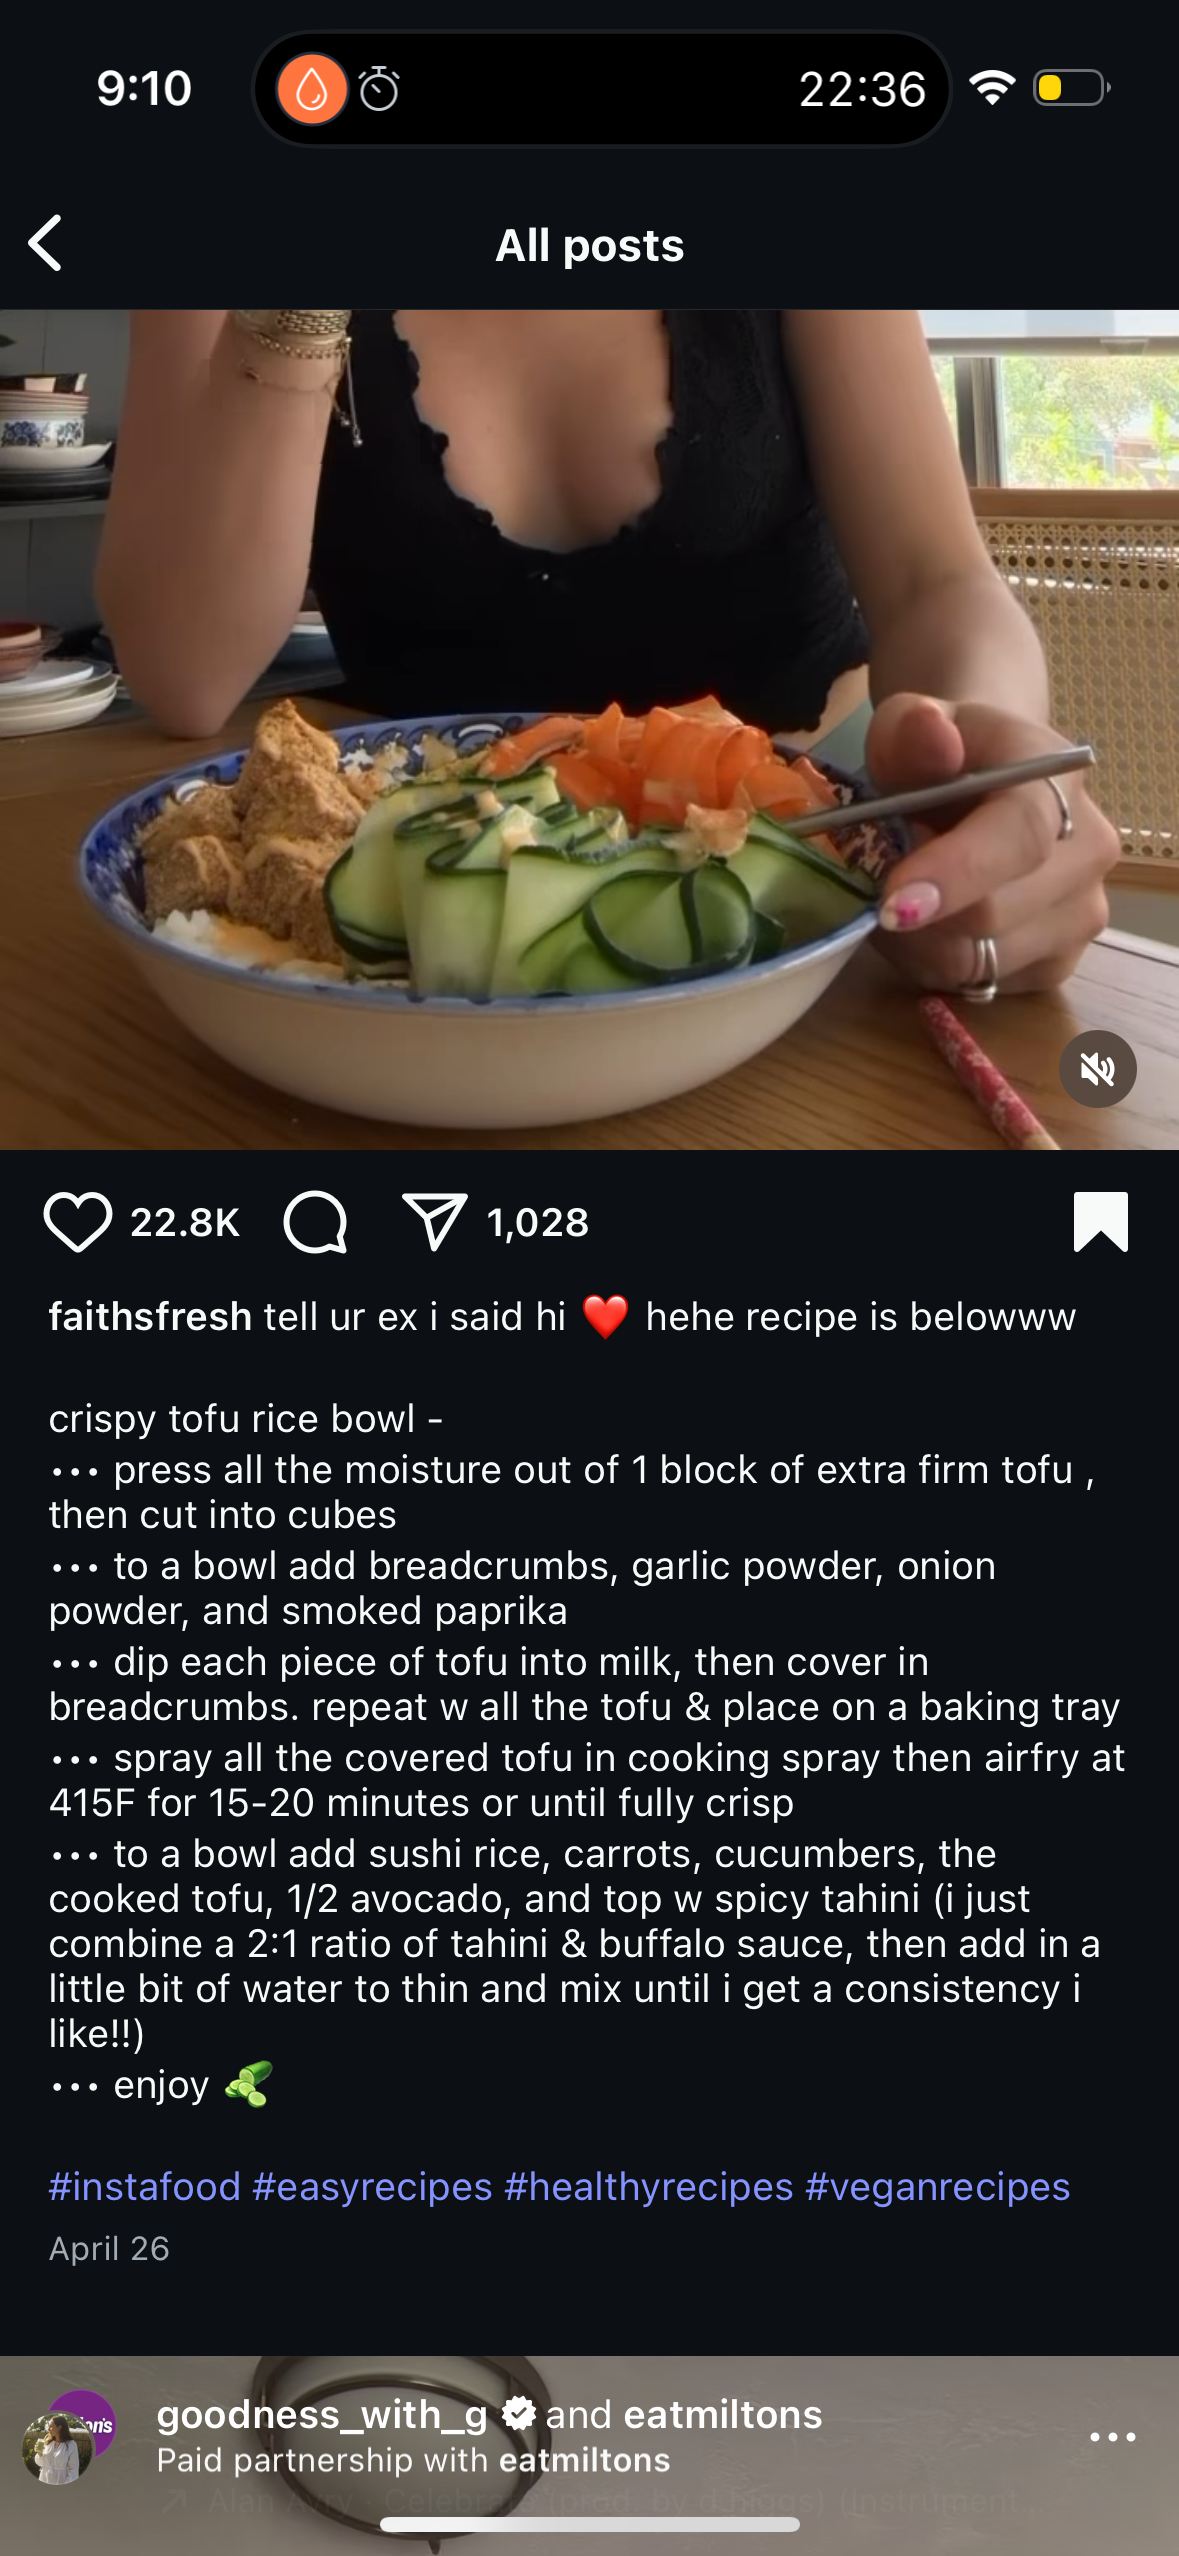Open the three-dot menu for goodness_with_g post
The height and width of the screenshot is (2556, 1179).
click(1112, 2437)
